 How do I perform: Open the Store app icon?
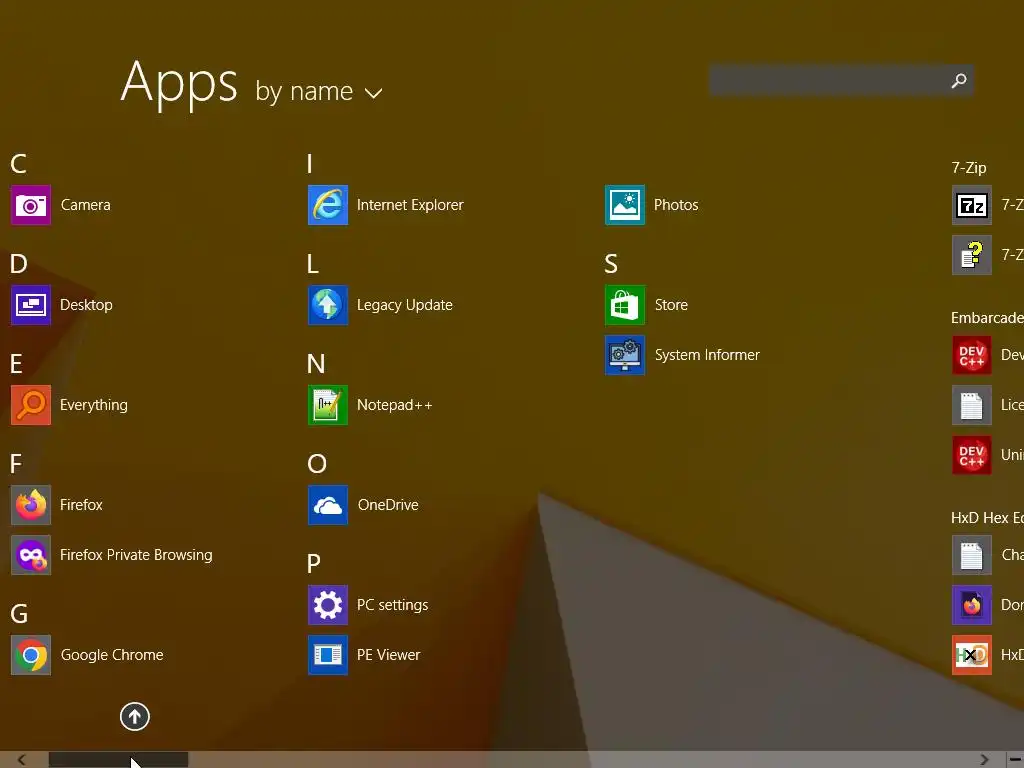tap(625, 305)
